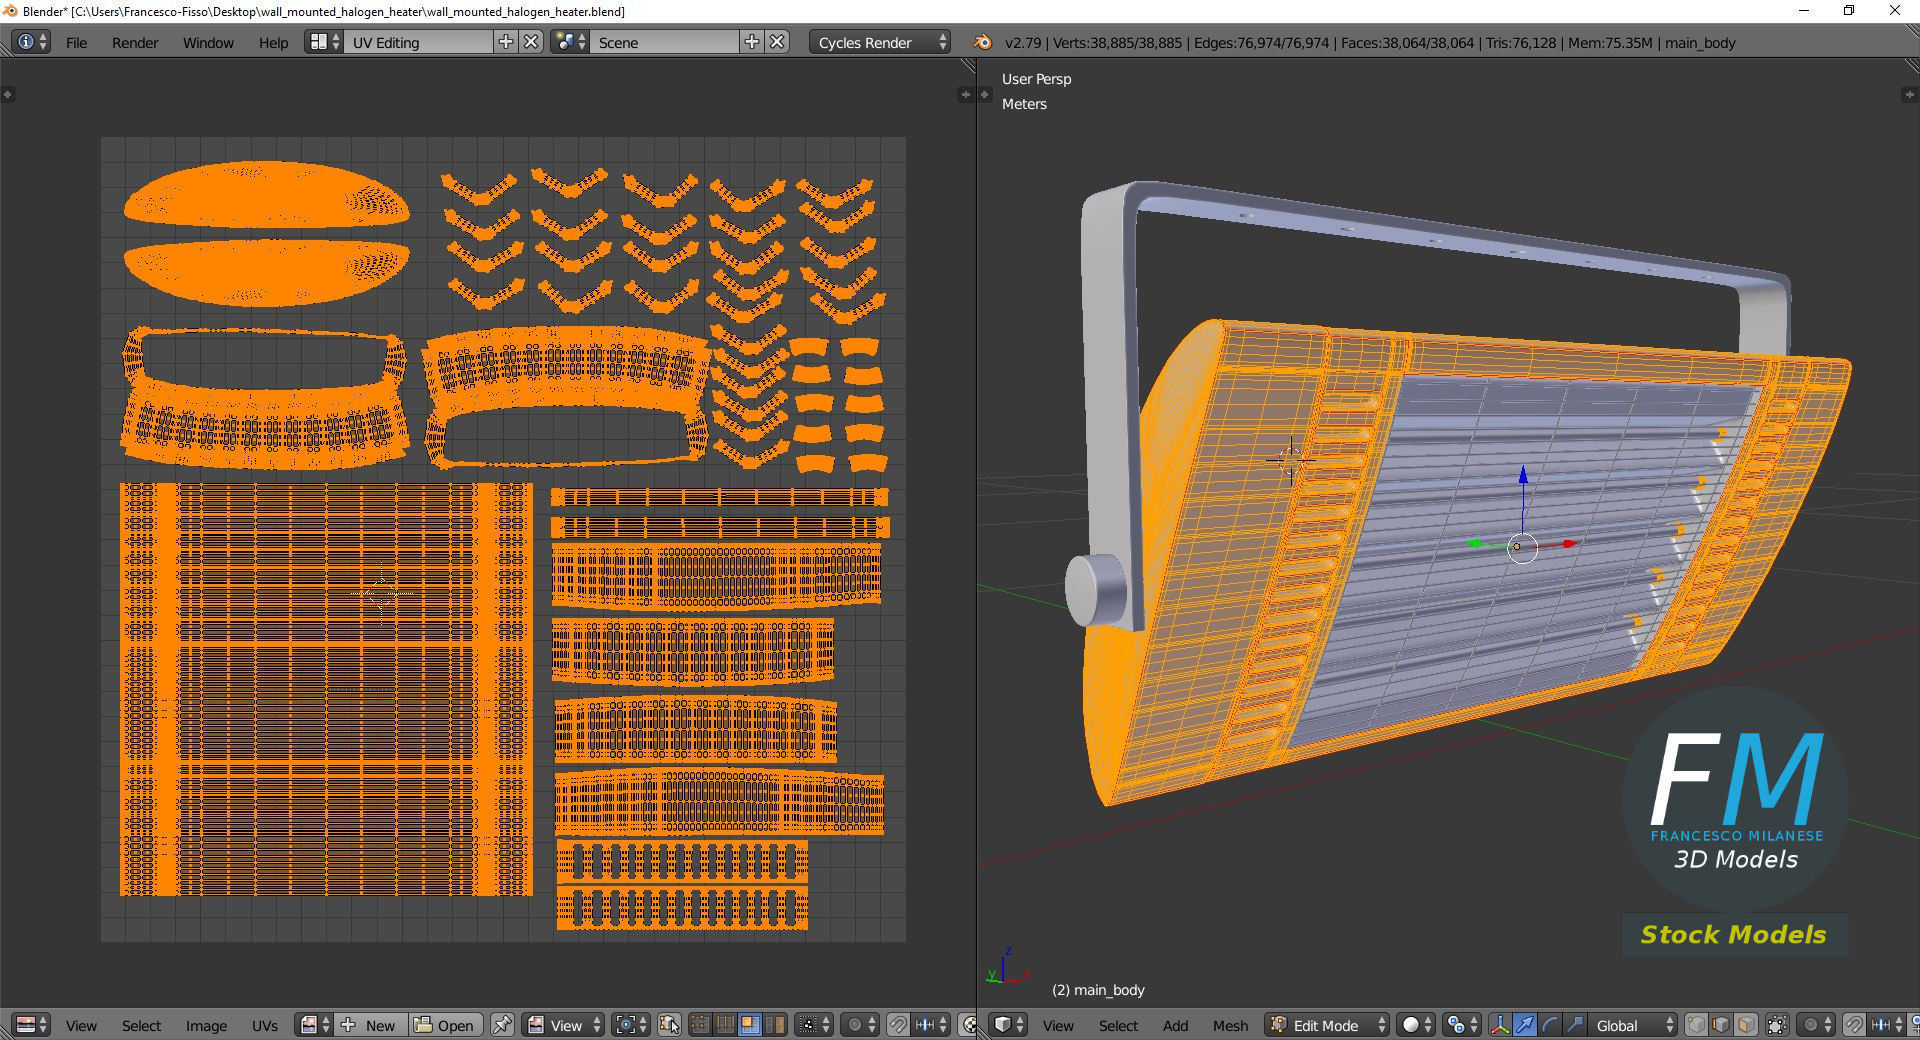Expand the UV editor side panel plus

964,94
